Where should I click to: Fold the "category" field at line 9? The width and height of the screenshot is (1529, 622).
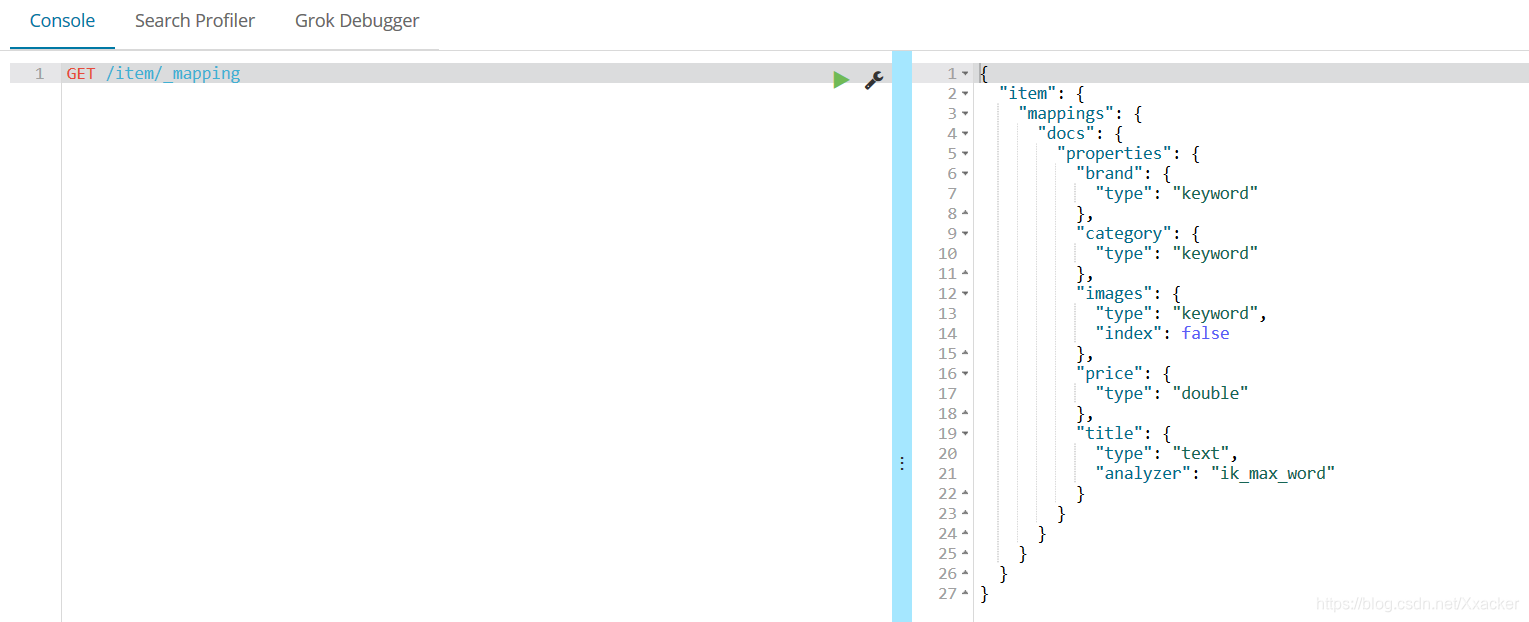[965, 234]
